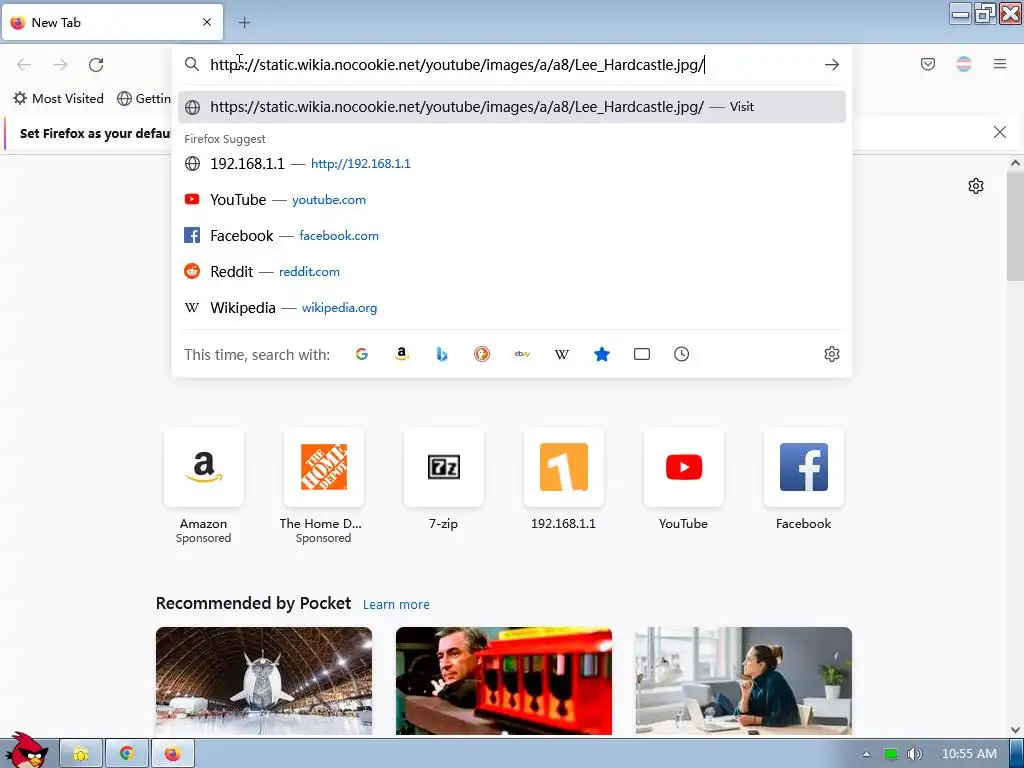
Task: Open Chrome from the taskbar
Action: click(127, 754)
